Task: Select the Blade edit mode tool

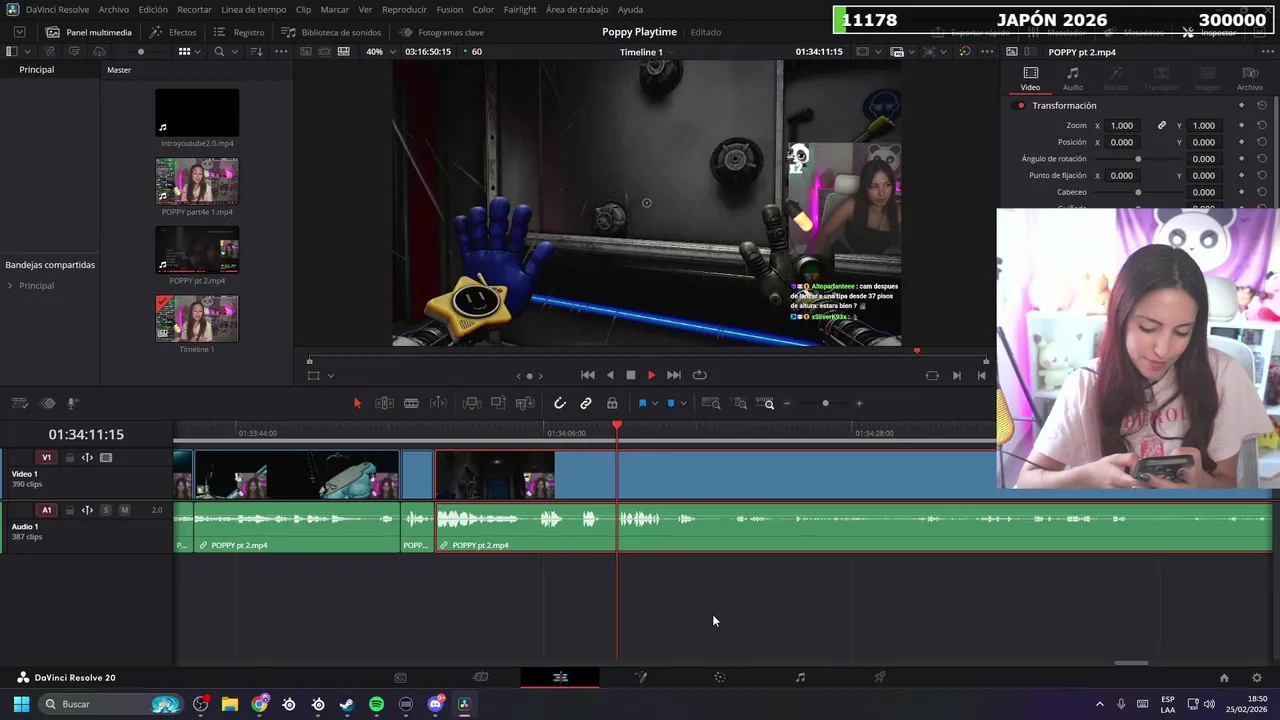Action: (411, 403)
